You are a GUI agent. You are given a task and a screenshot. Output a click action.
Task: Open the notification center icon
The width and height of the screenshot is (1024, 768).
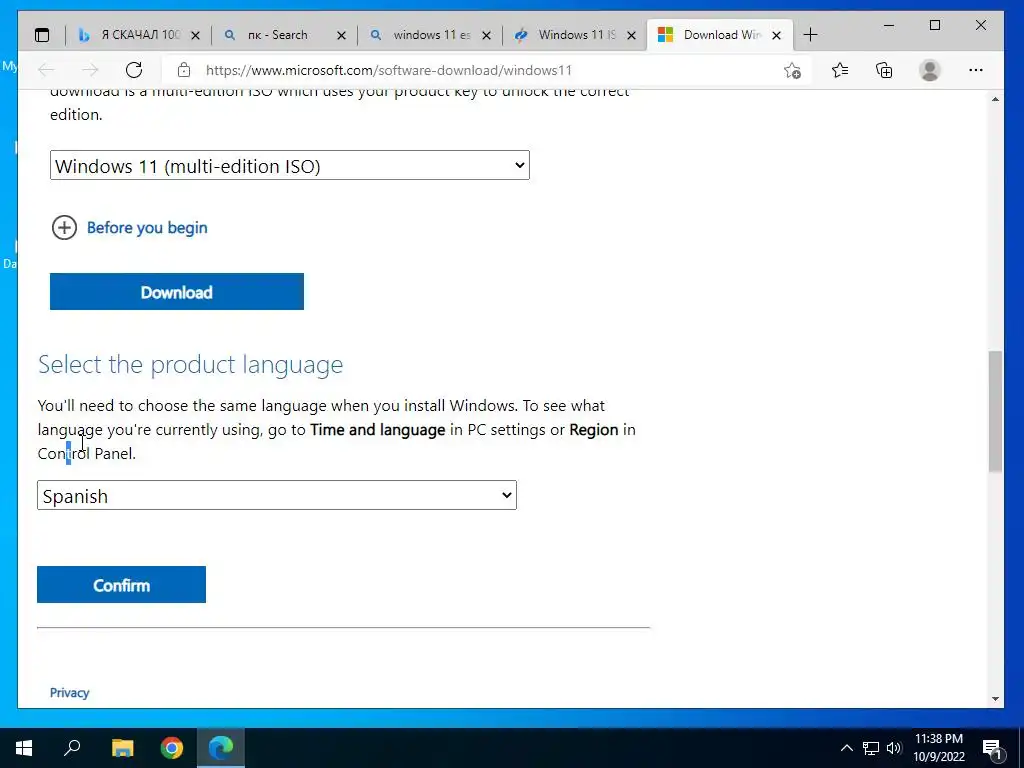(x=993, y=748)
